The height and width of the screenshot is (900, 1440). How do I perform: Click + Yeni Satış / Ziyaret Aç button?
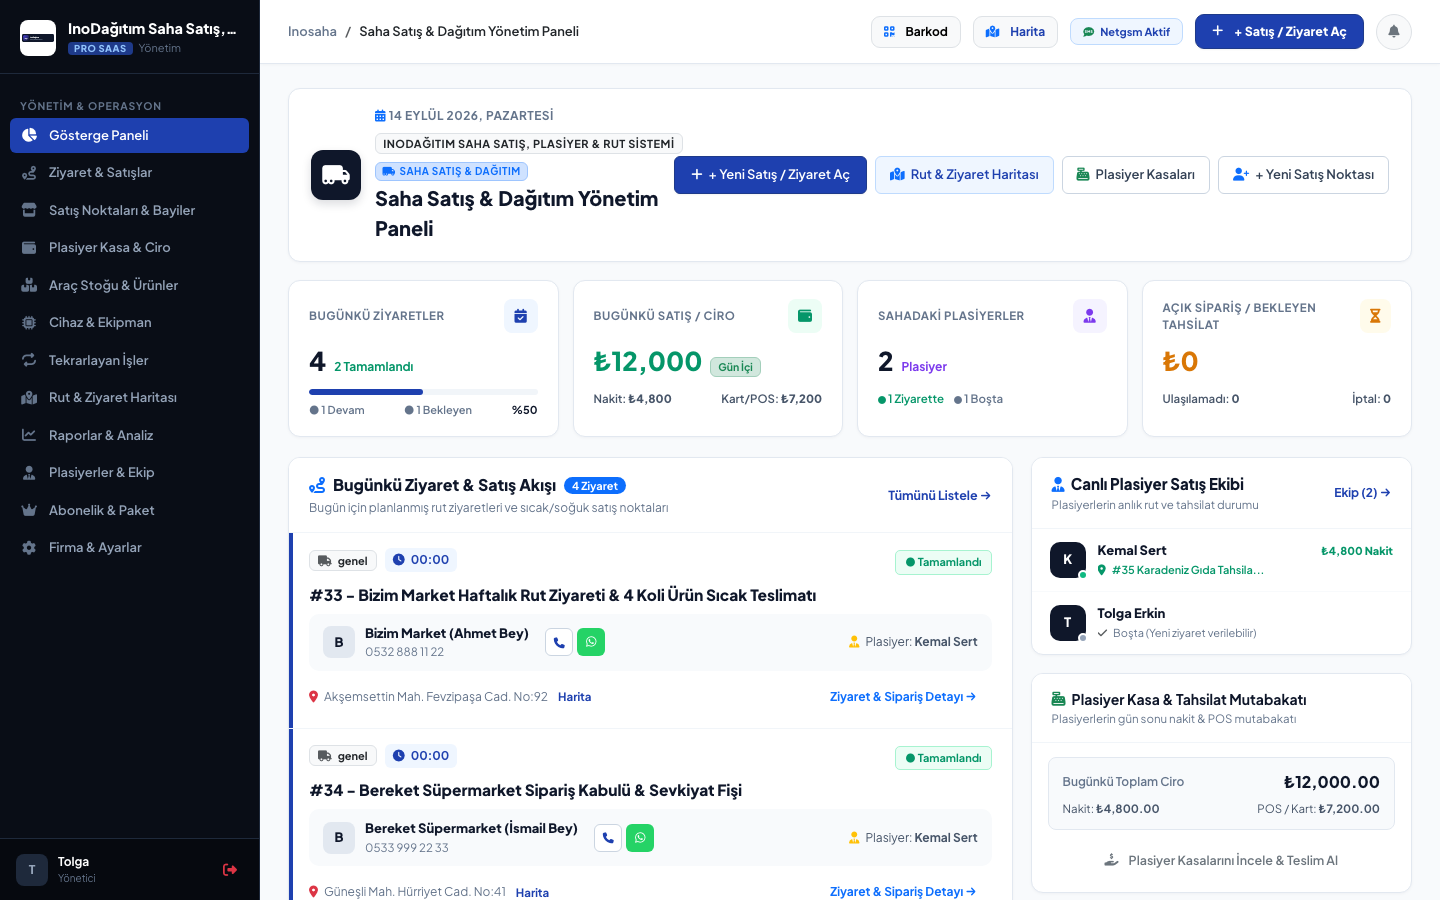(x=770, y=175)
